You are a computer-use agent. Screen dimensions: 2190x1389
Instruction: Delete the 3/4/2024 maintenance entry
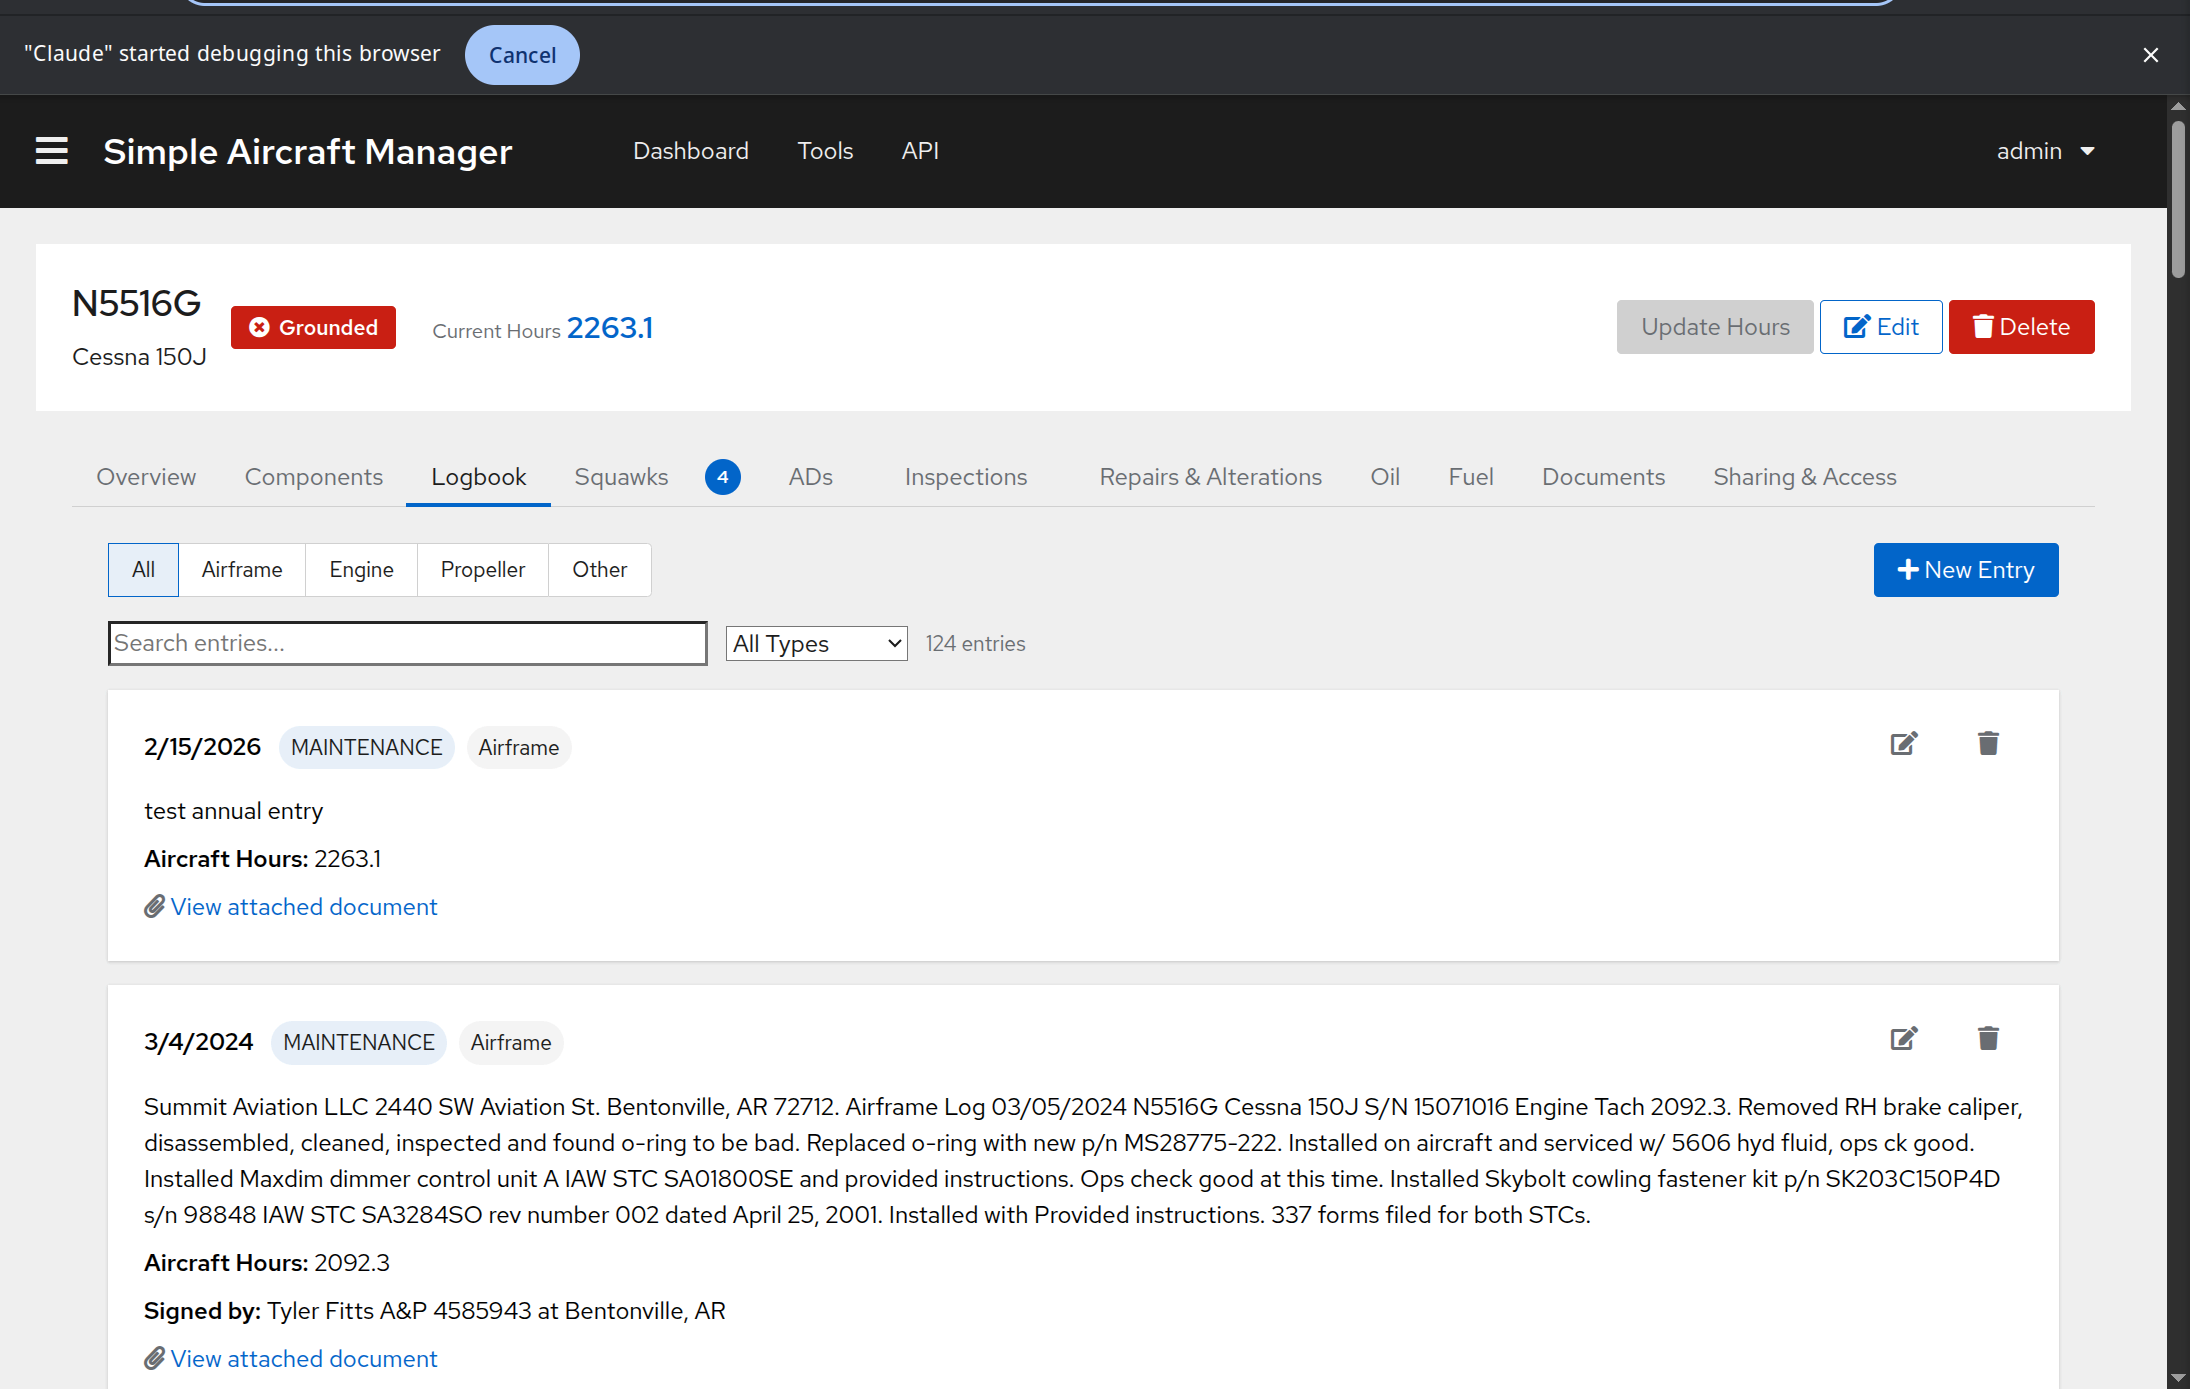click(x=1988, y=1039)
